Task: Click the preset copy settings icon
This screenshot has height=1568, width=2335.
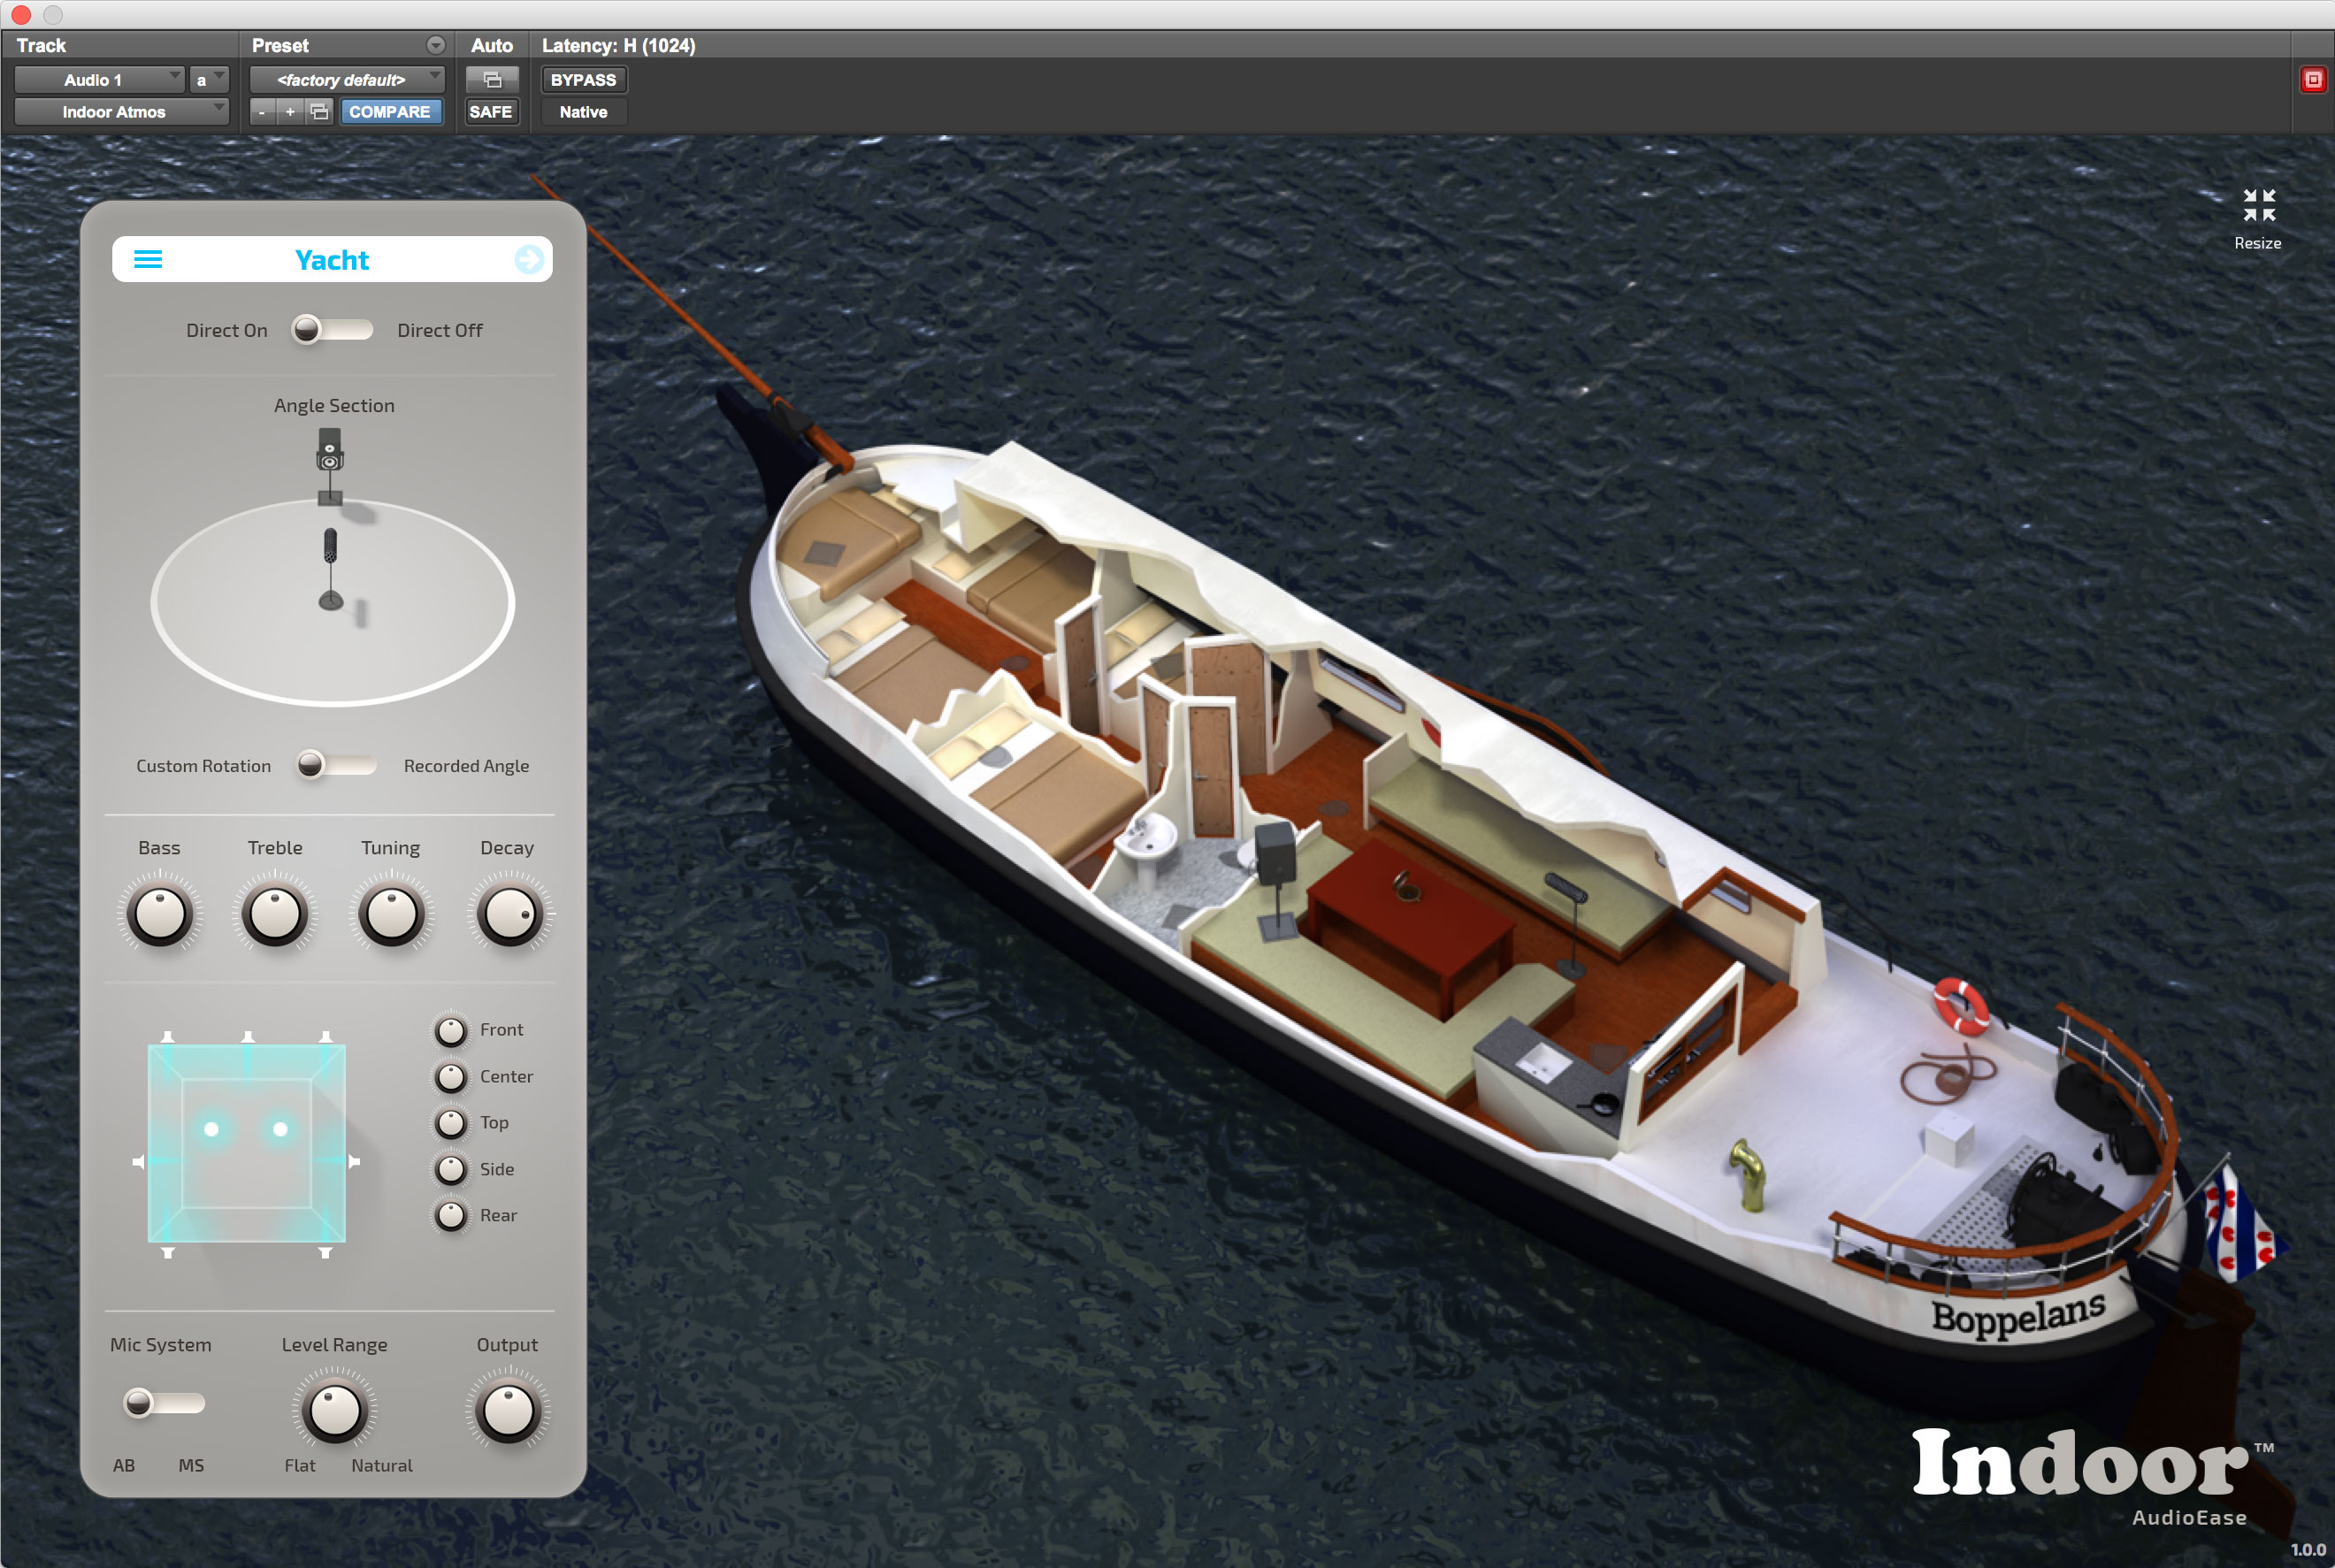Action: click(319, 112)
